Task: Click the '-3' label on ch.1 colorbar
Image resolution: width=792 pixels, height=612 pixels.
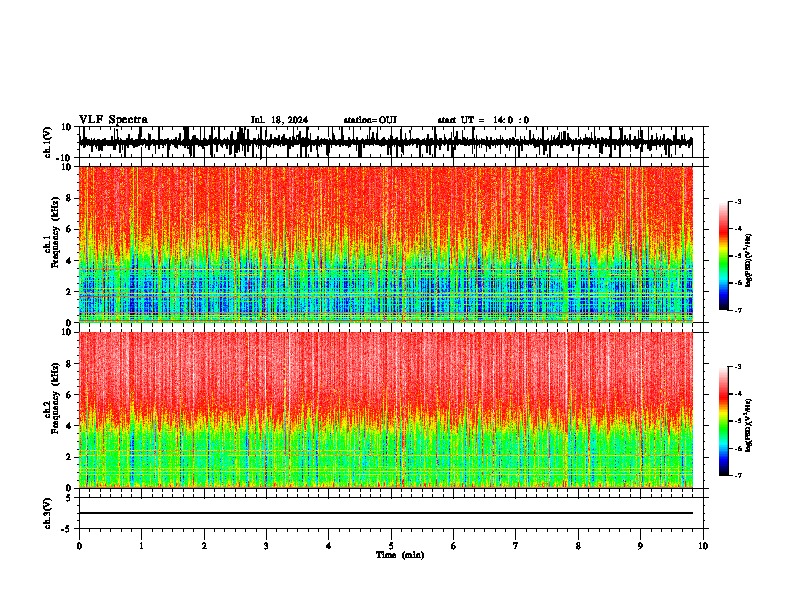Action: coord(737,202)
